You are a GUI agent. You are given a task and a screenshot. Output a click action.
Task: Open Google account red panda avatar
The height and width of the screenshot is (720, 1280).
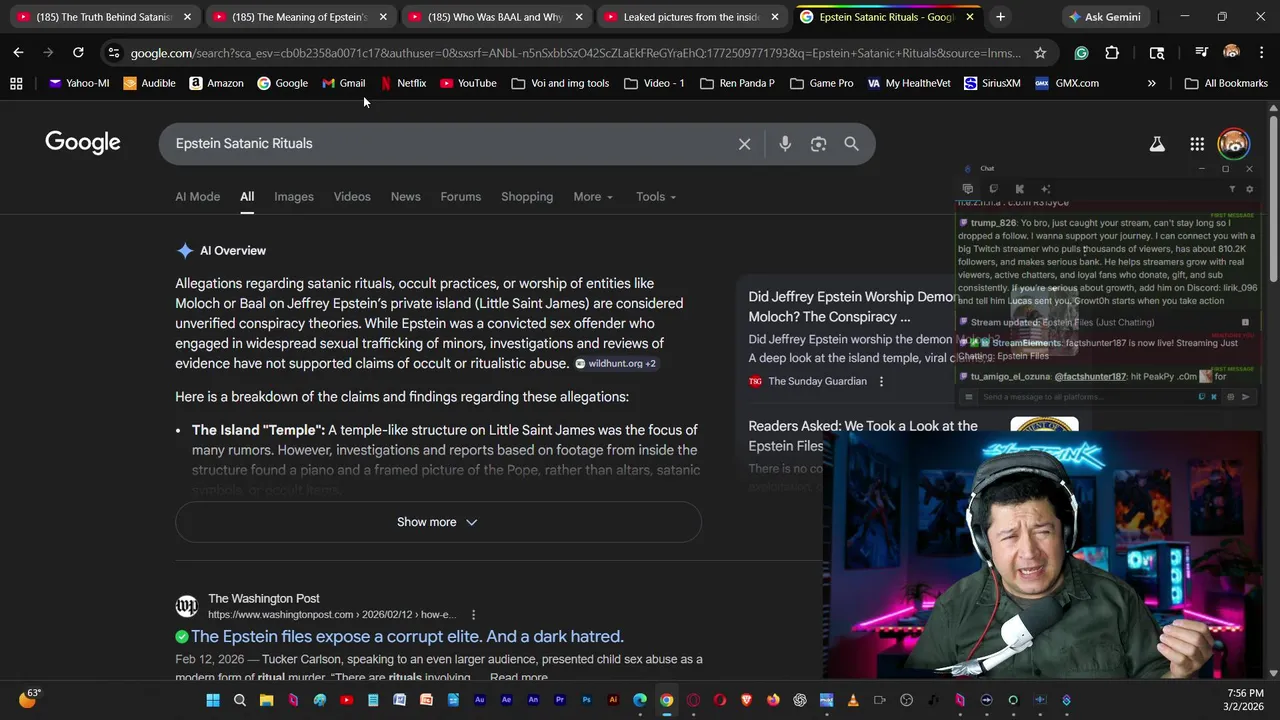(1234, 143)
